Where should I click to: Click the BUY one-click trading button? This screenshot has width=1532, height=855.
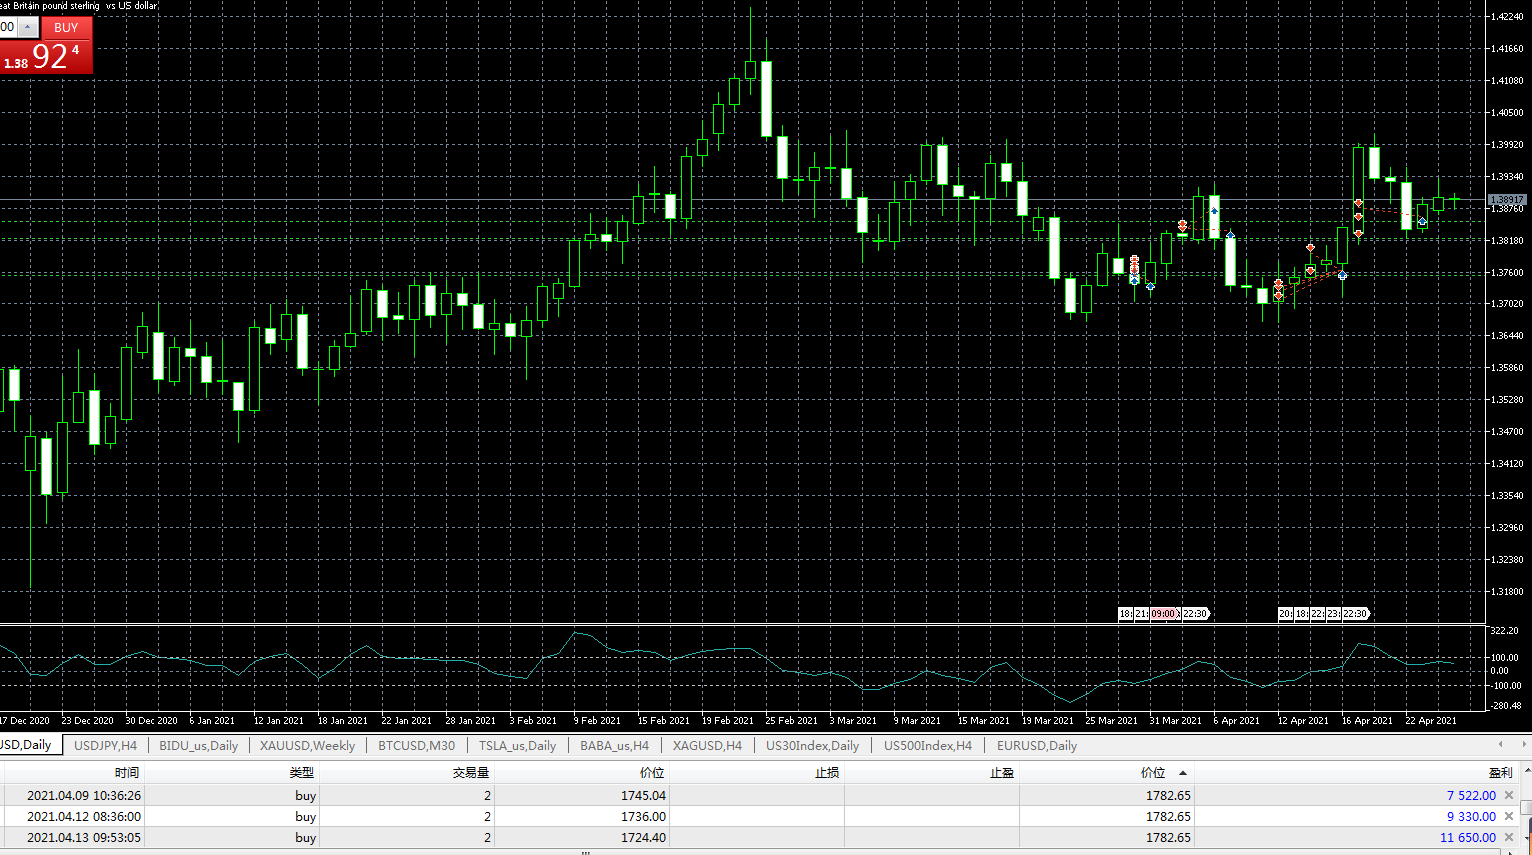tap(66, 27)
